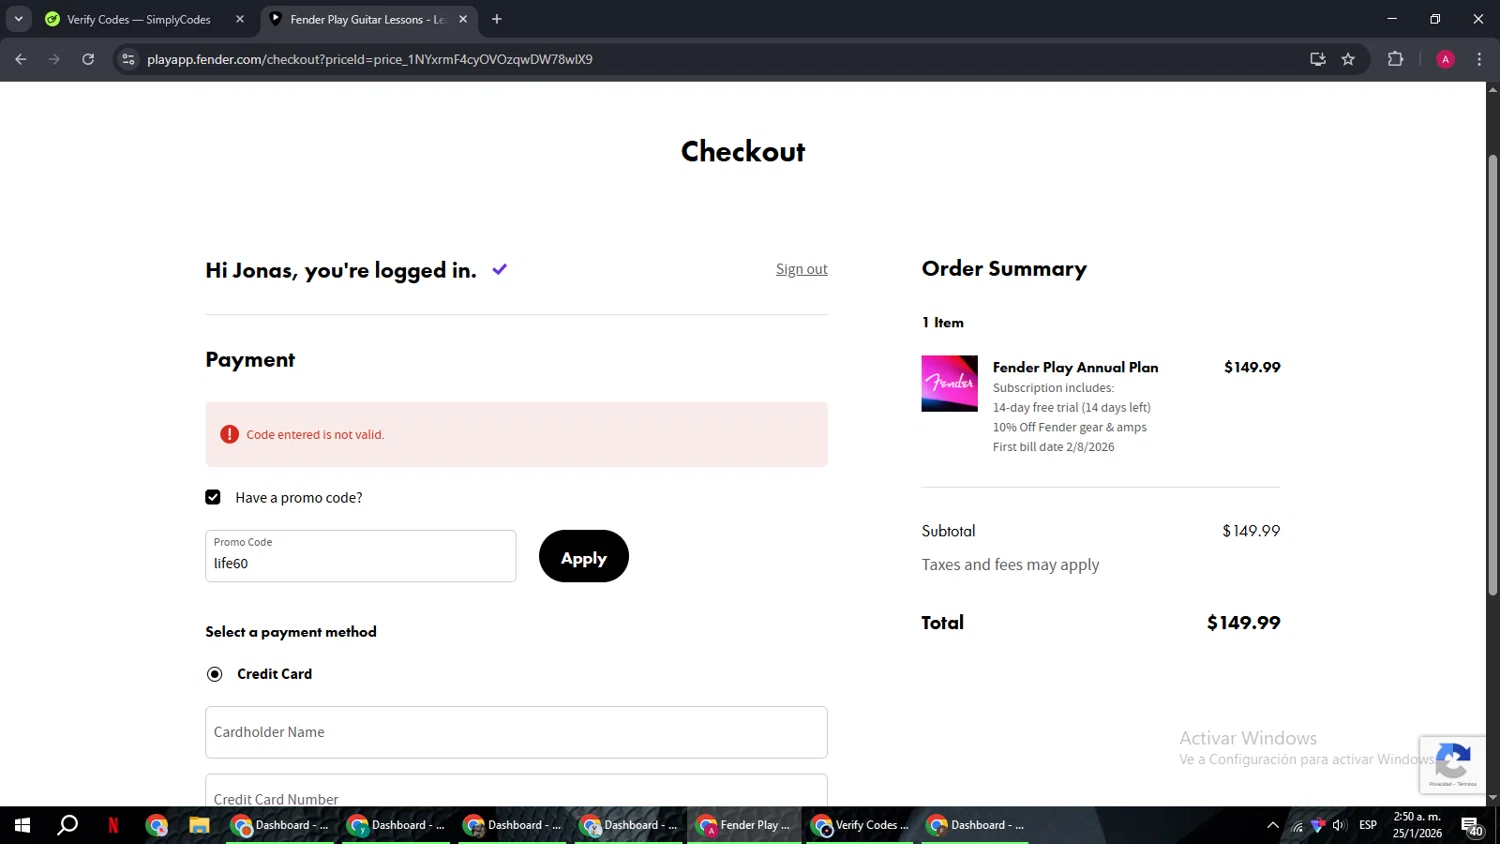Click 'Taxes and fees may apply' text

[x=1010, y=565]
